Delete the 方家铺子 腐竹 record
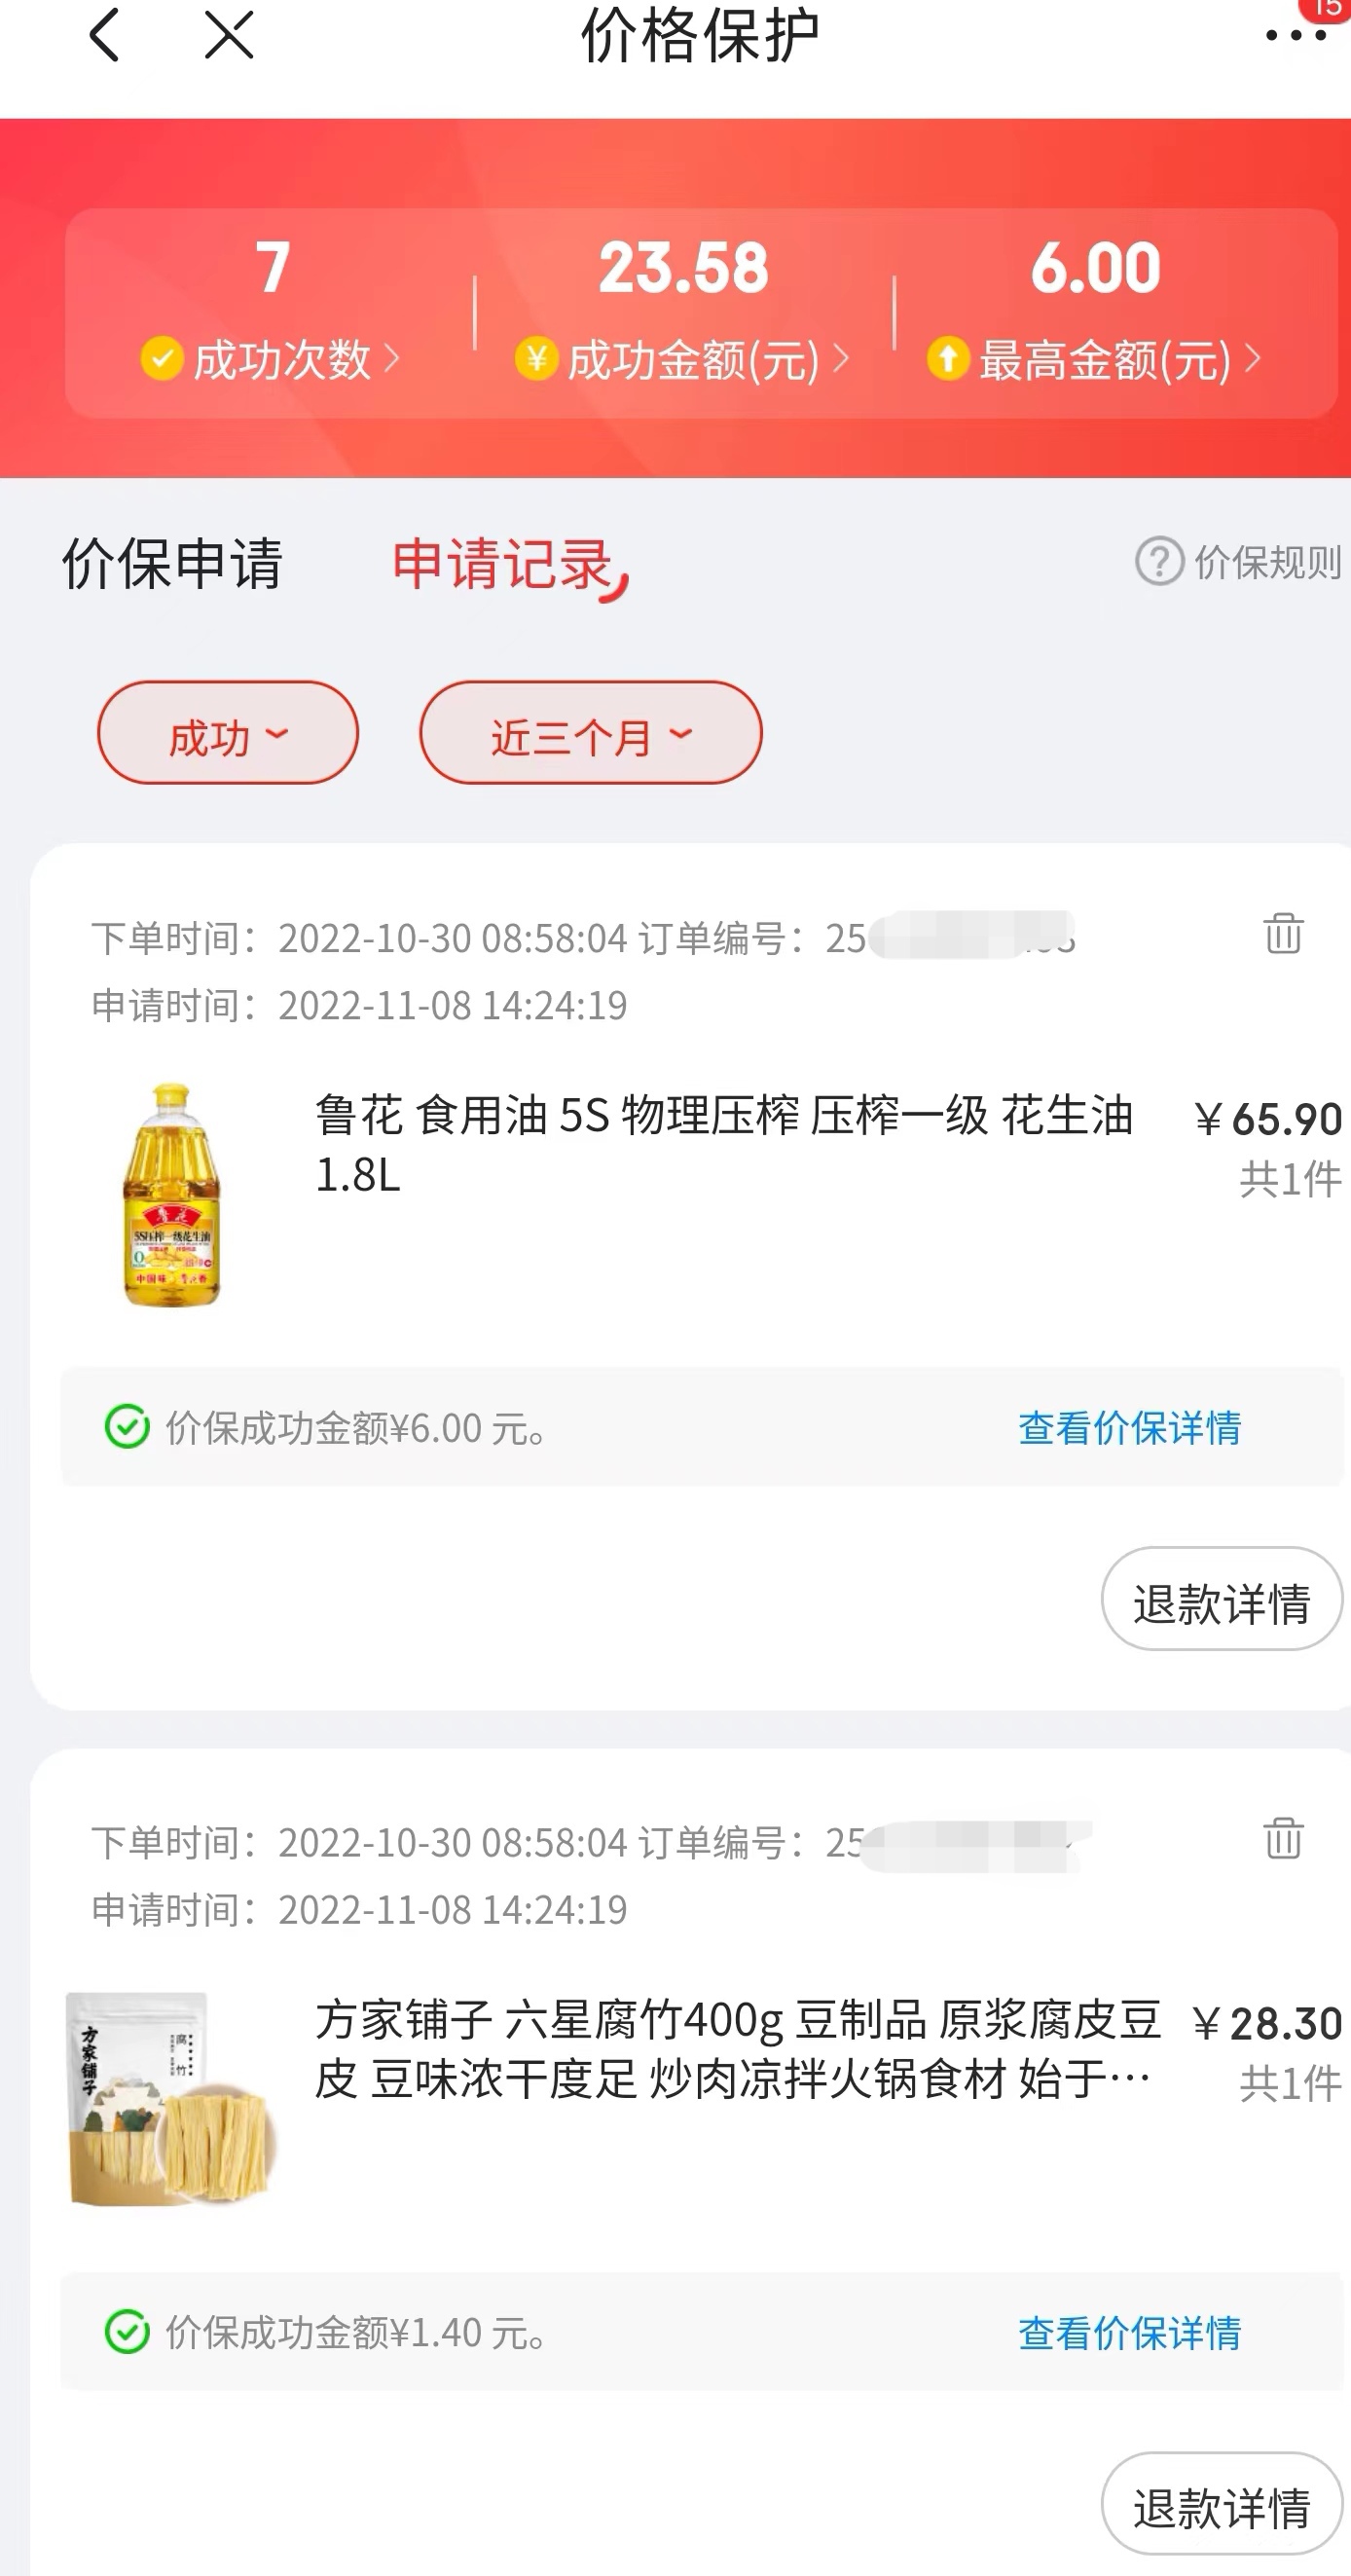Image resolution: width=1351 pixels, height=2576 pixels. [1283, 1838]
